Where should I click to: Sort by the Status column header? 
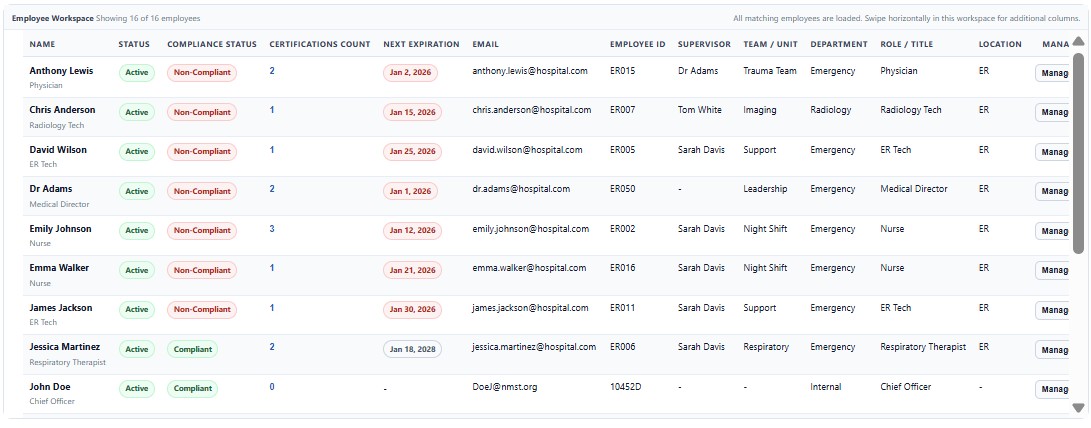click(134, 44)
